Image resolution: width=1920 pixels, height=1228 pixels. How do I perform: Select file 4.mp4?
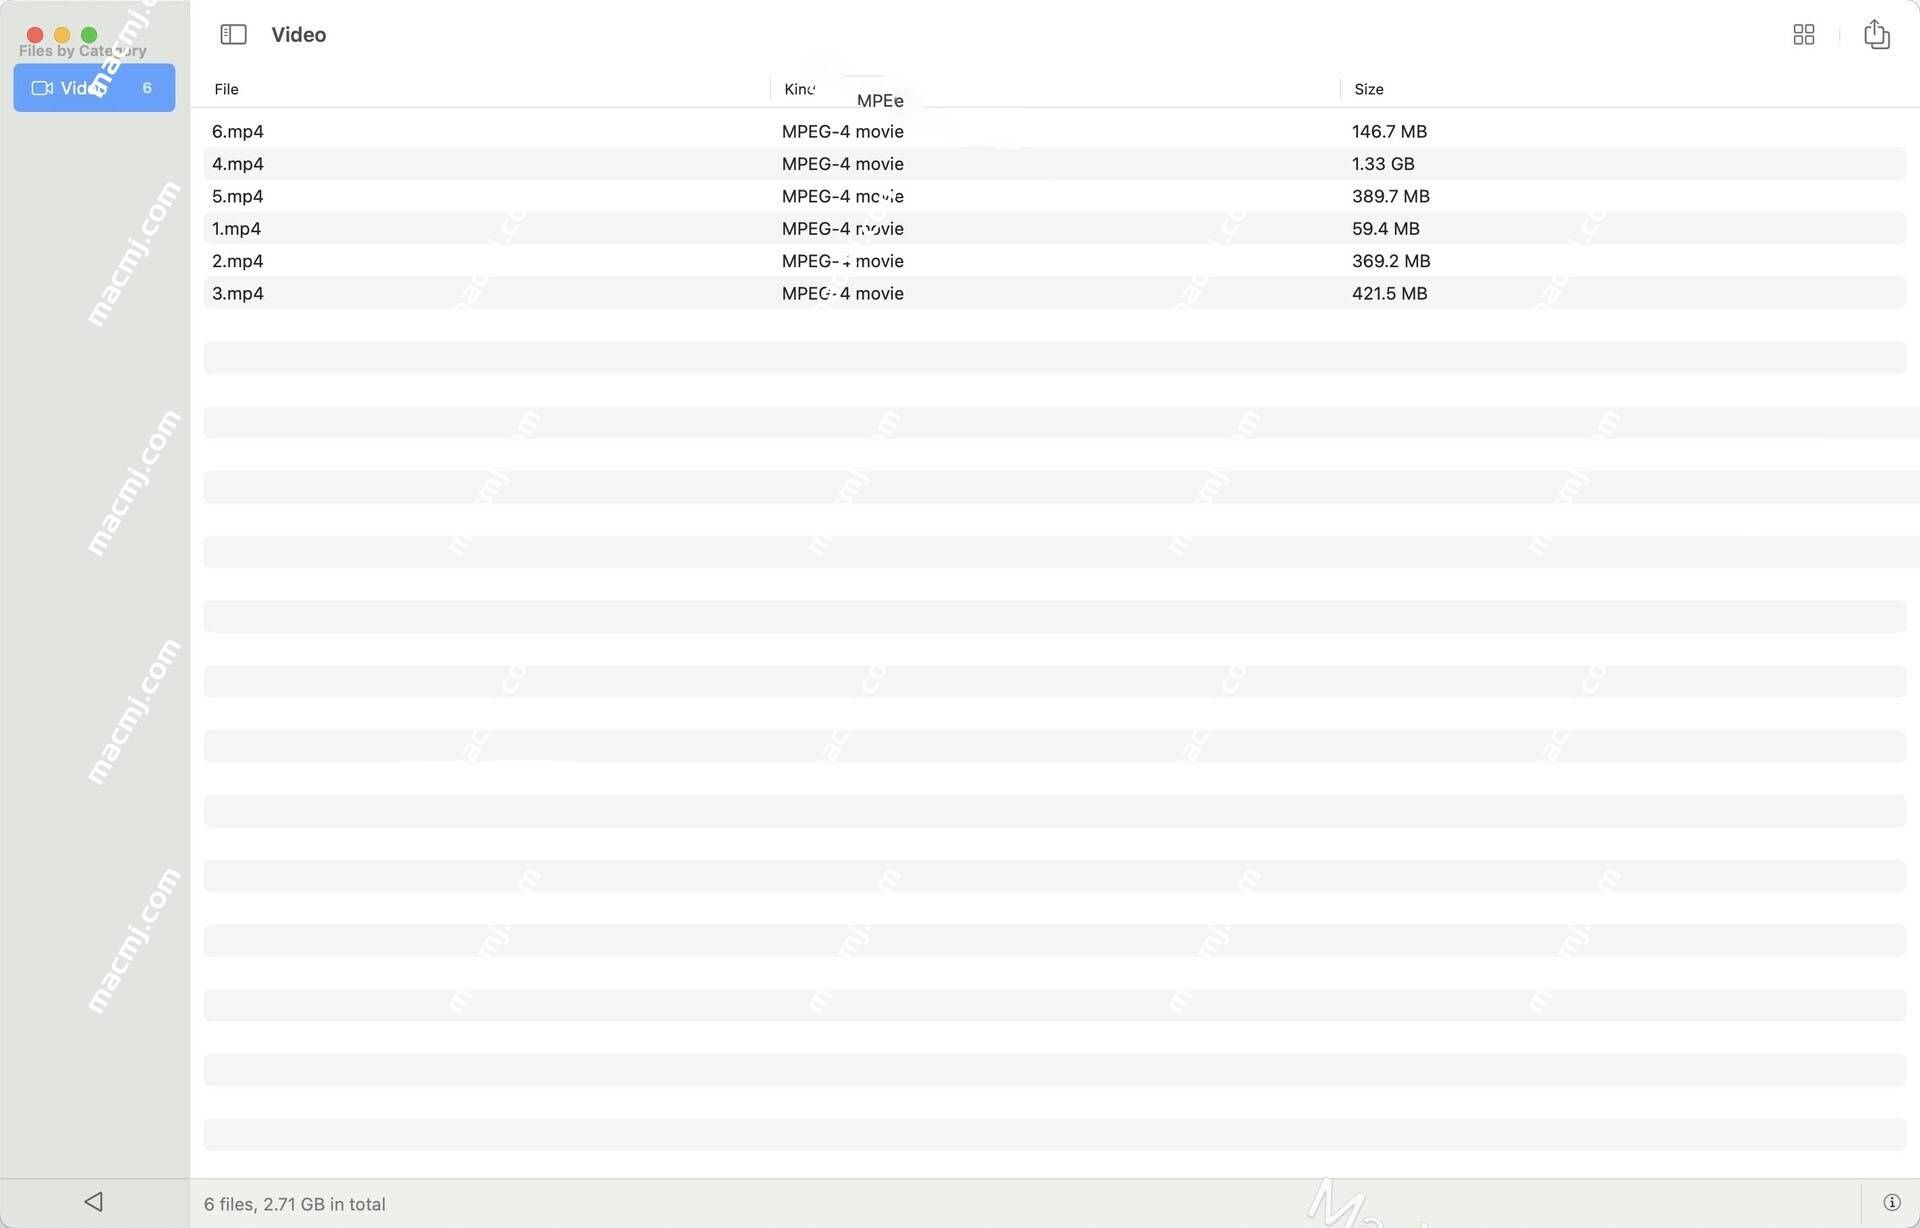click(238, 163)
